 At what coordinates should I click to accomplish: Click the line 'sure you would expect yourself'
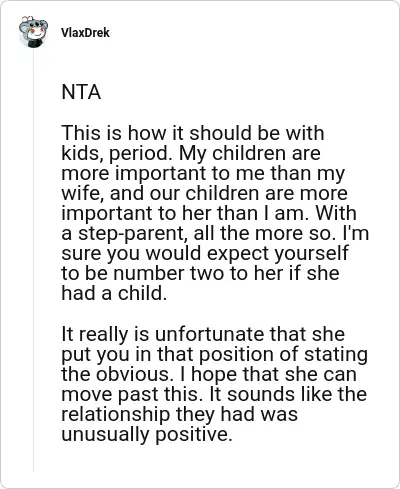click(x=205, y=254)
